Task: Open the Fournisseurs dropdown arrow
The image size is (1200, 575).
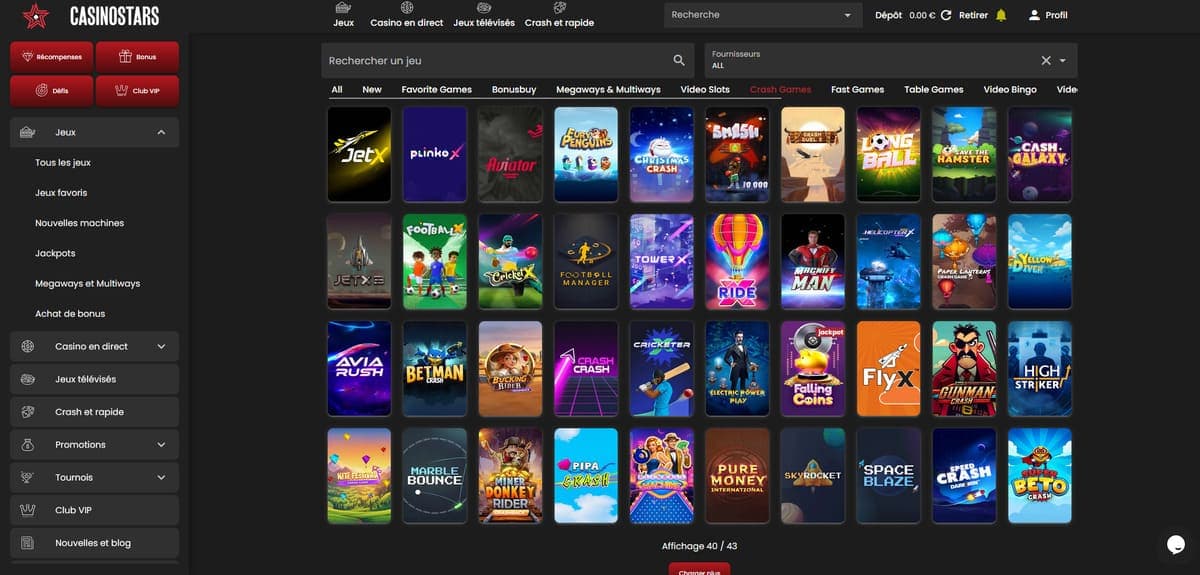Action: tap(1063, 61)
